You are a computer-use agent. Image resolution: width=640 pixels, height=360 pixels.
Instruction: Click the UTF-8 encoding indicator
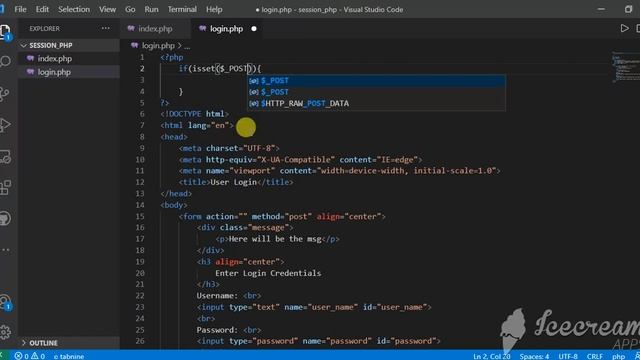coord(568,356)
